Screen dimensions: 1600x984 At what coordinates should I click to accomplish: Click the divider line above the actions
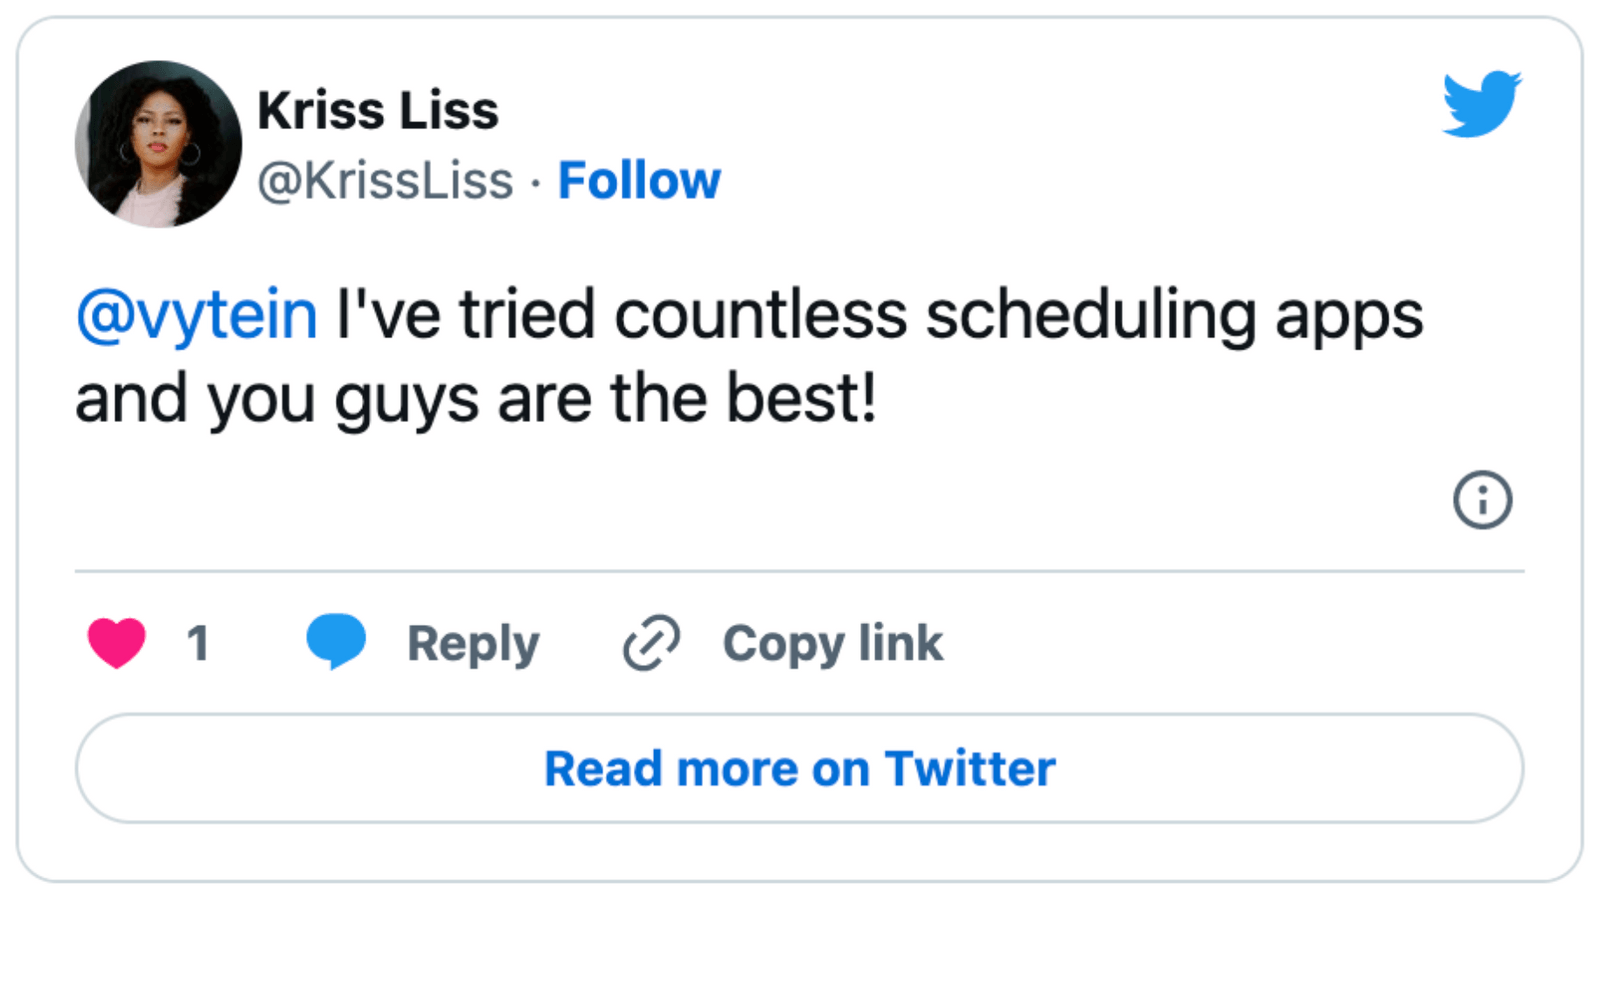click(x=800, y=571)
